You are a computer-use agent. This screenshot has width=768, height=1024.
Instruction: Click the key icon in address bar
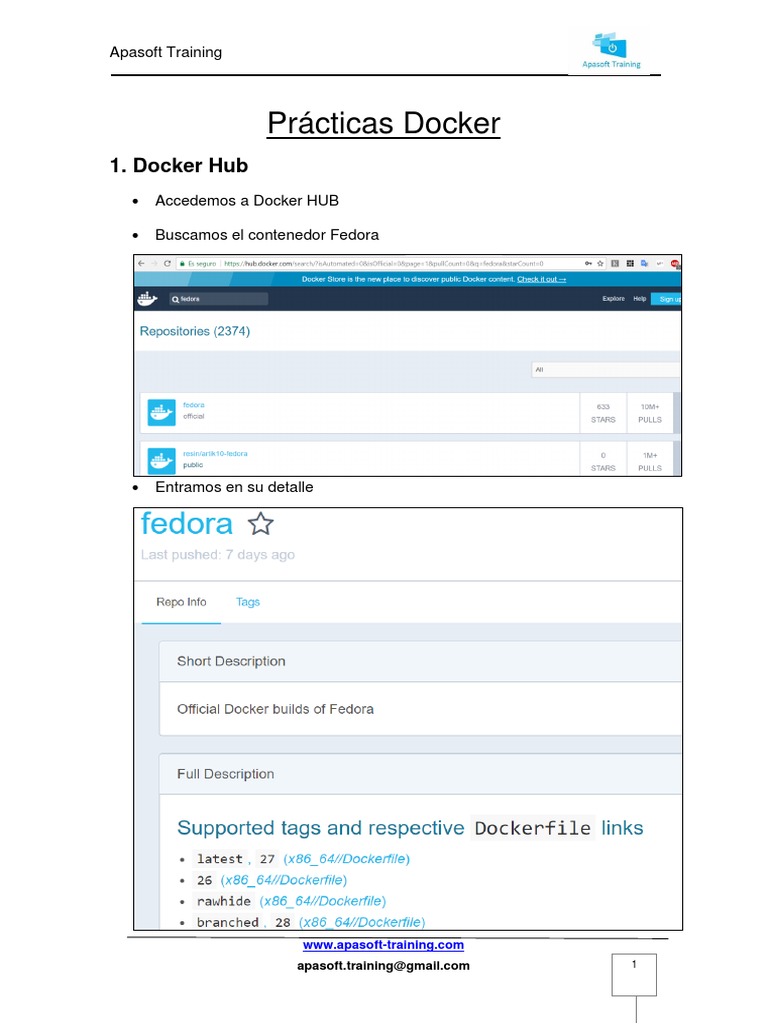(588, 263)
